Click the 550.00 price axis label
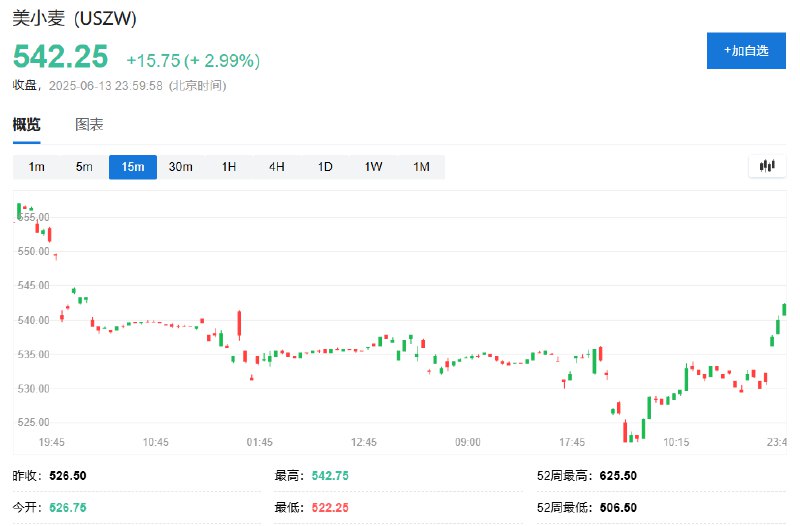The image size is (800, 526). [34, 251]
